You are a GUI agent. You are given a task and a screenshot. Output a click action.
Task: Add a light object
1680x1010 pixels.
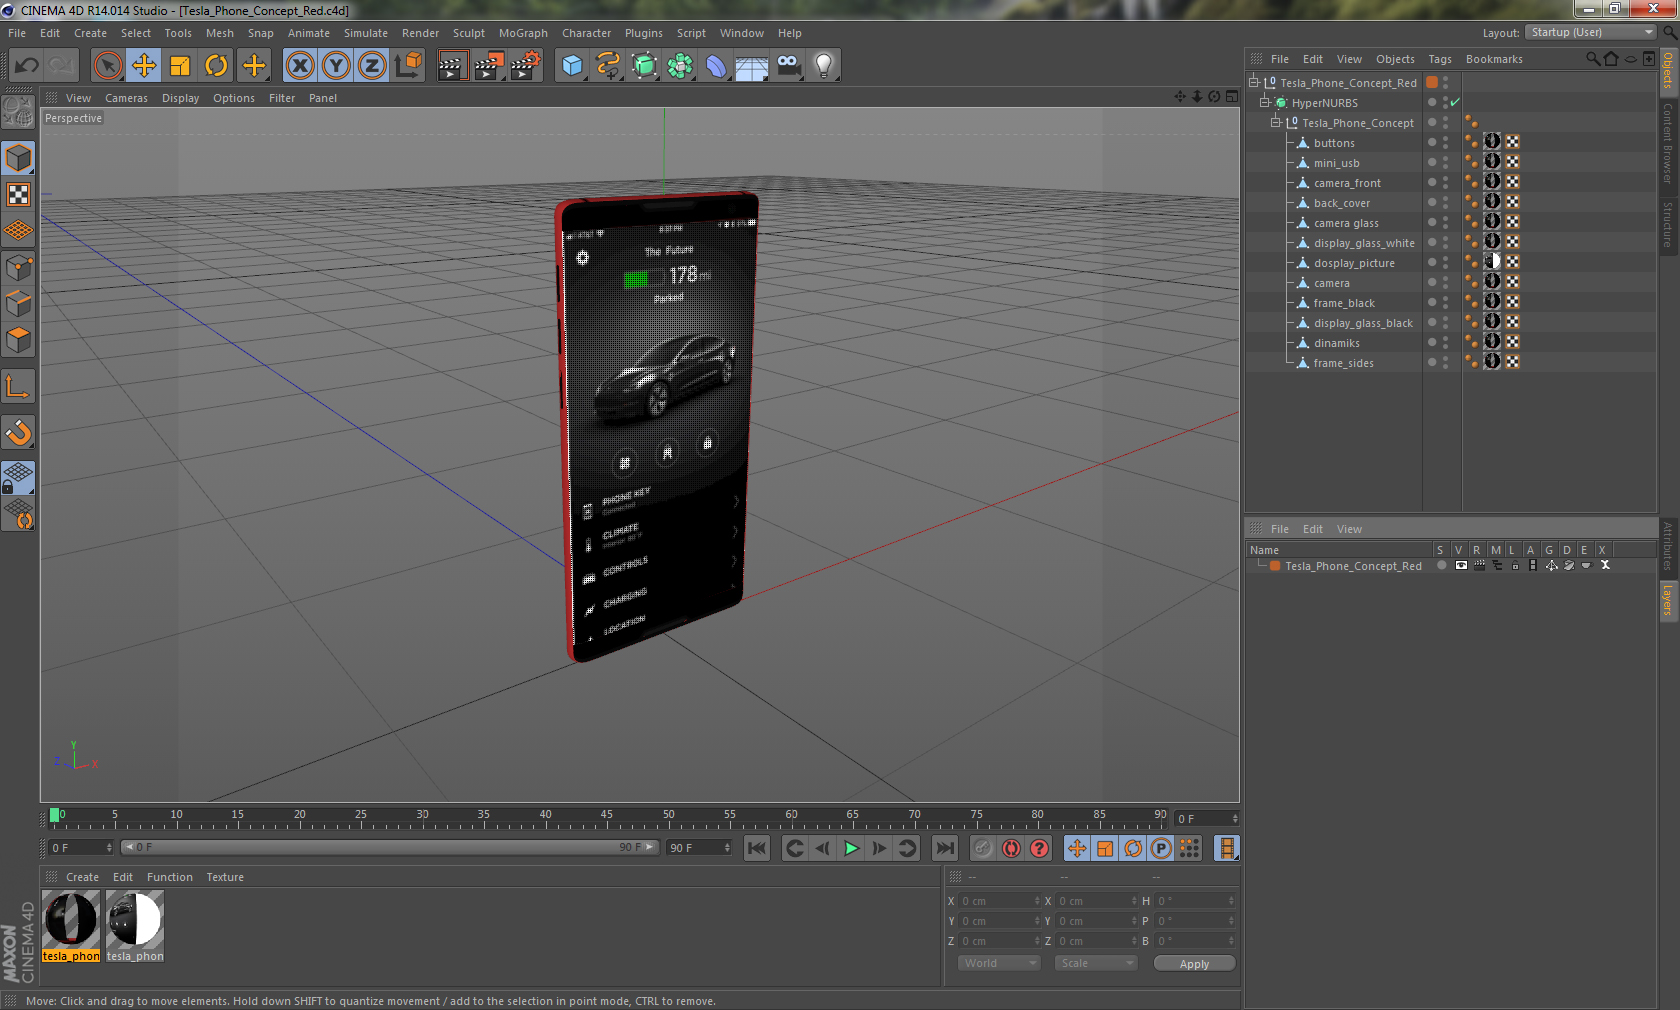pyautogui.click(x=824, y=66)
